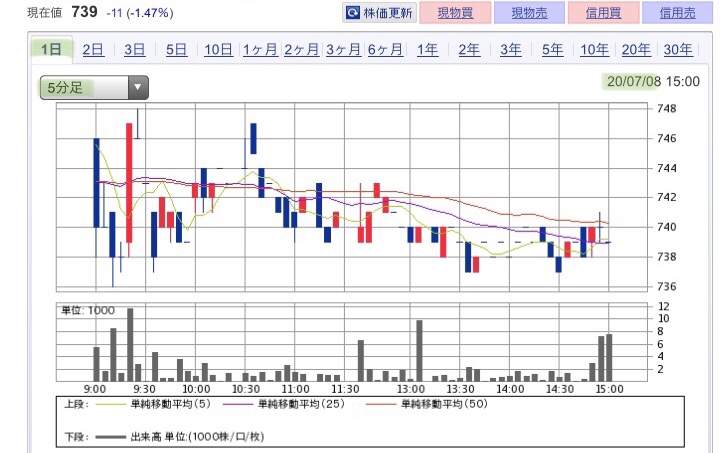This screenshot has width=723, height=453.
Task: Open the 現物売 order link
Action: 529,12
